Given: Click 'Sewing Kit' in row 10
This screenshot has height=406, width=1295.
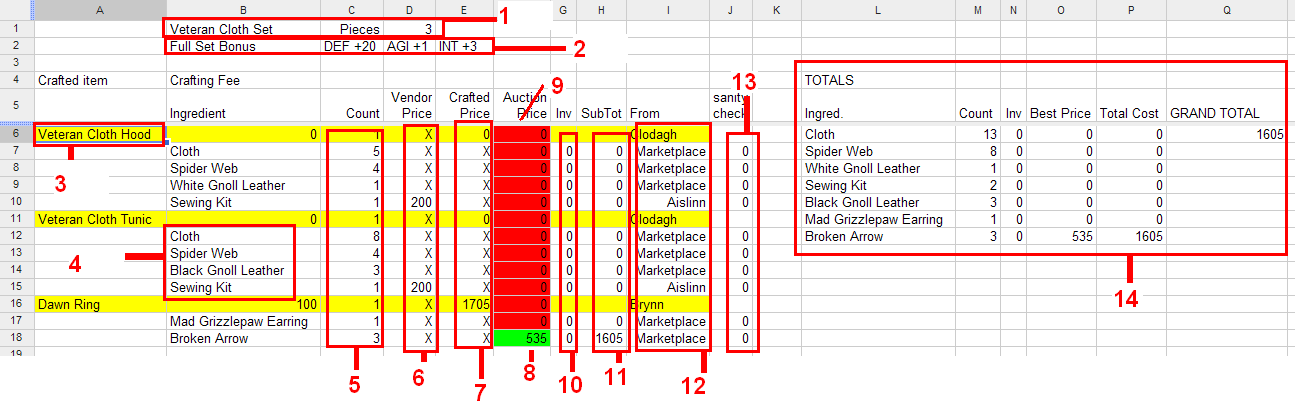Looking at the screenshot, I should pyautogui.click(x=244, y=202).
